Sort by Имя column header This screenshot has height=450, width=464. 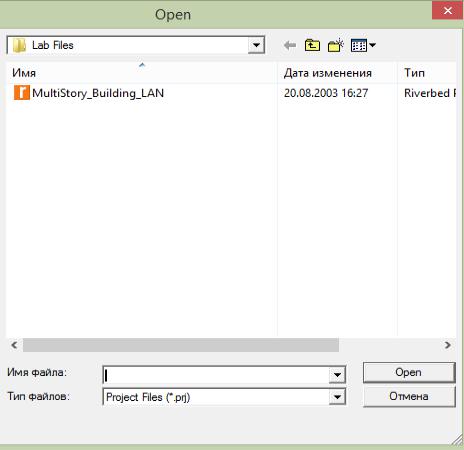point(142,73)
